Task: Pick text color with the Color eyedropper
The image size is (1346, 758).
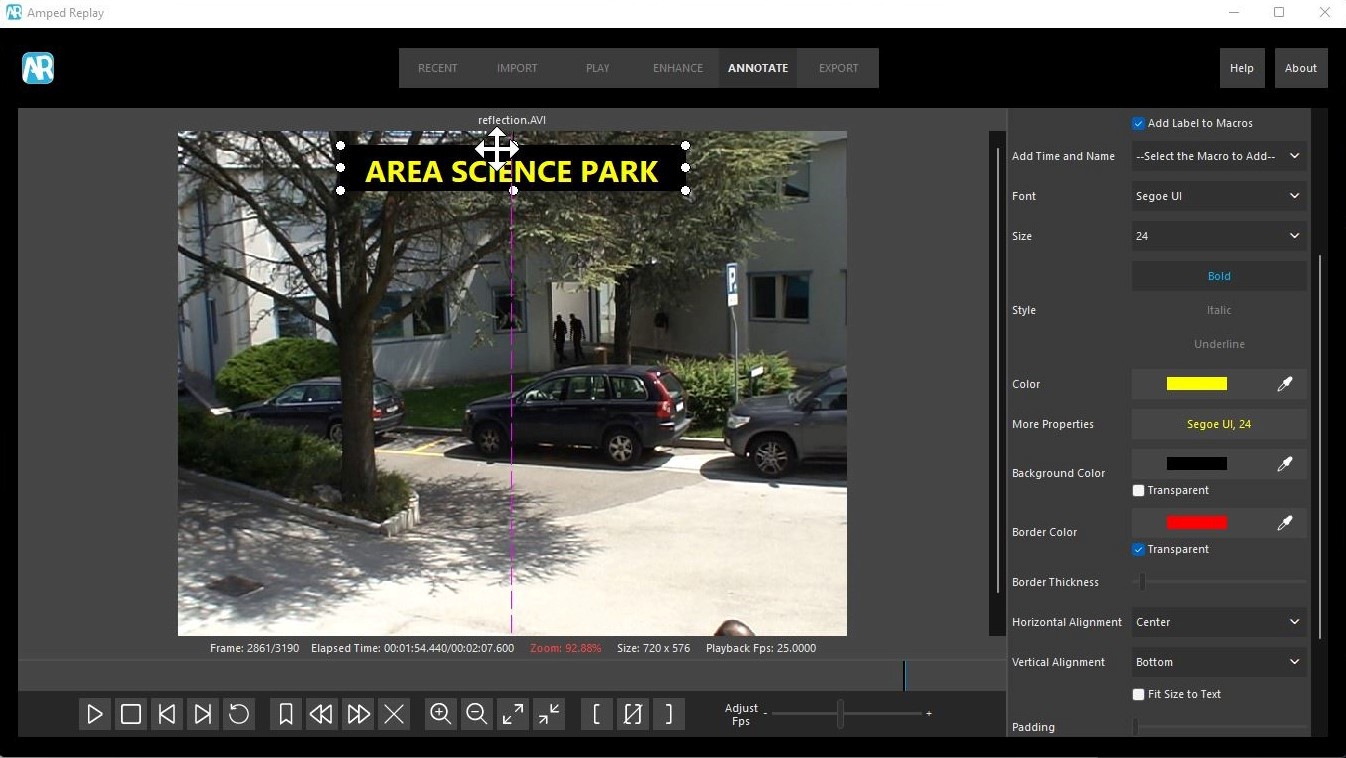Action: click(1285, 384)
